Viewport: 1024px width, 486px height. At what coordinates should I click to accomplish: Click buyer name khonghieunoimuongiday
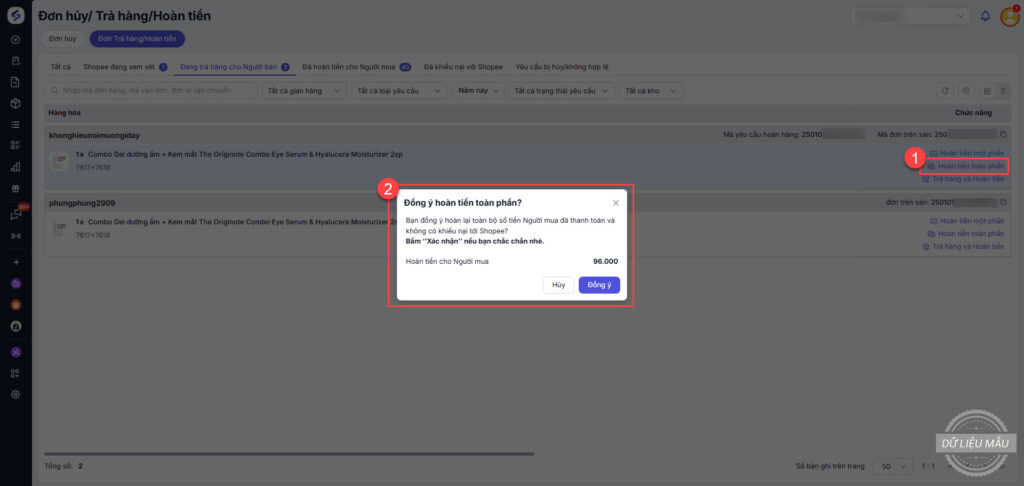click(x=95, y=135)
